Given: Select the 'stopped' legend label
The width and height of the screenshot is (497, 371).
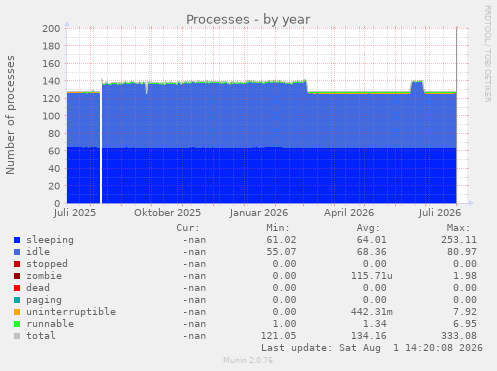Looking at the screenshot, I should tap(47, 264).
